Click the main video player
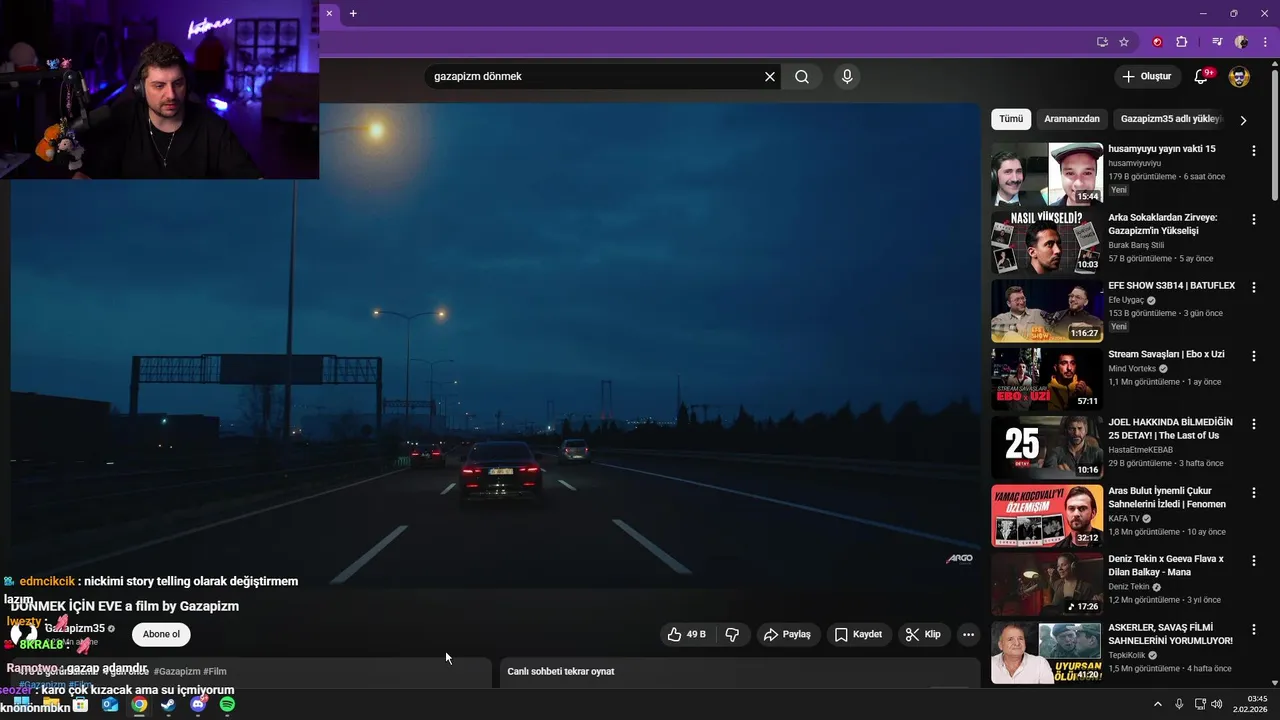 495,345
